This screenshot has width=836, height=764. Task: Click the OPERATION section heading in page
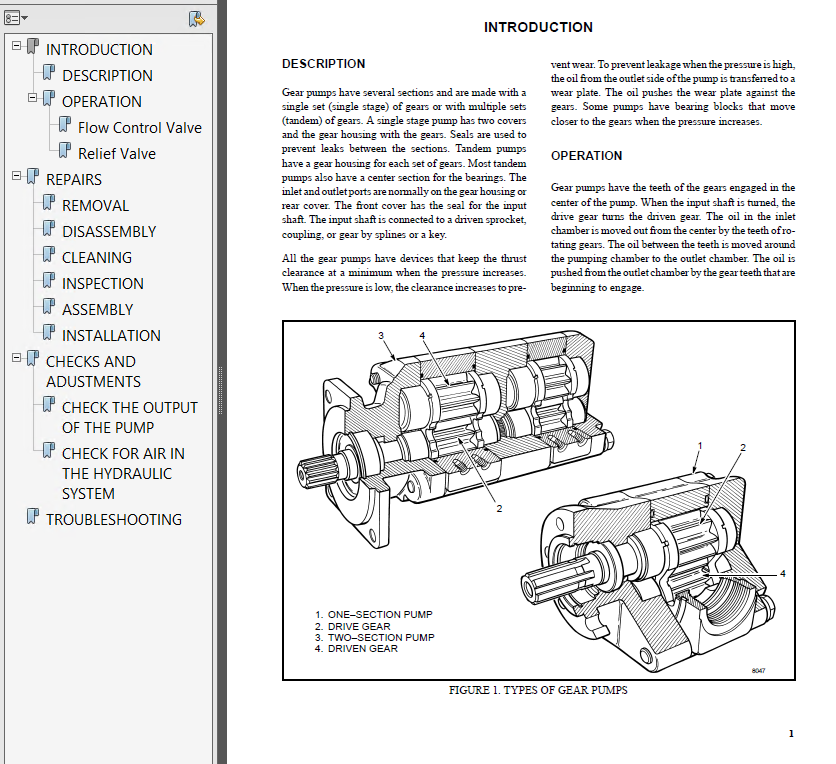tap(586, 156)
